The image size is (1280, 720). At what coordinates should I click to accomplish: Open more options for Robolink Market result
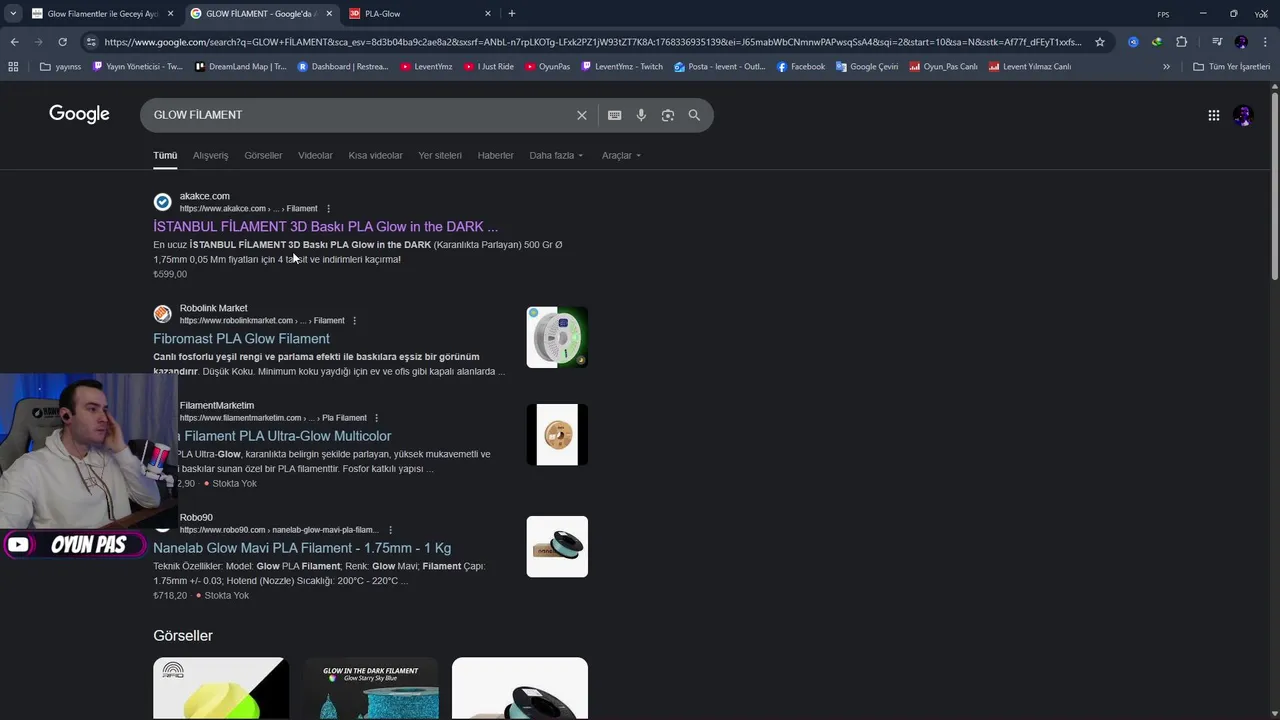pyautogui.click(x=354, y=321)
